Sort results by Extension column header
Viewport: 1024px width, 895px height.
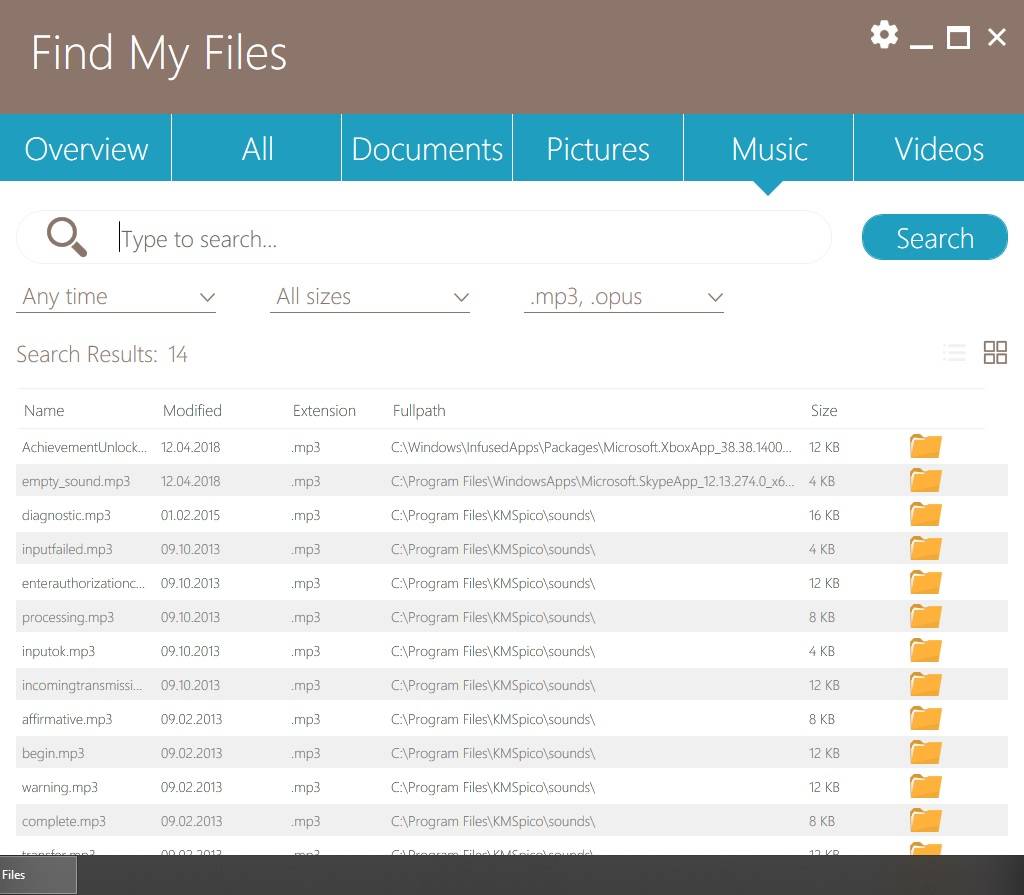point(324,410)
